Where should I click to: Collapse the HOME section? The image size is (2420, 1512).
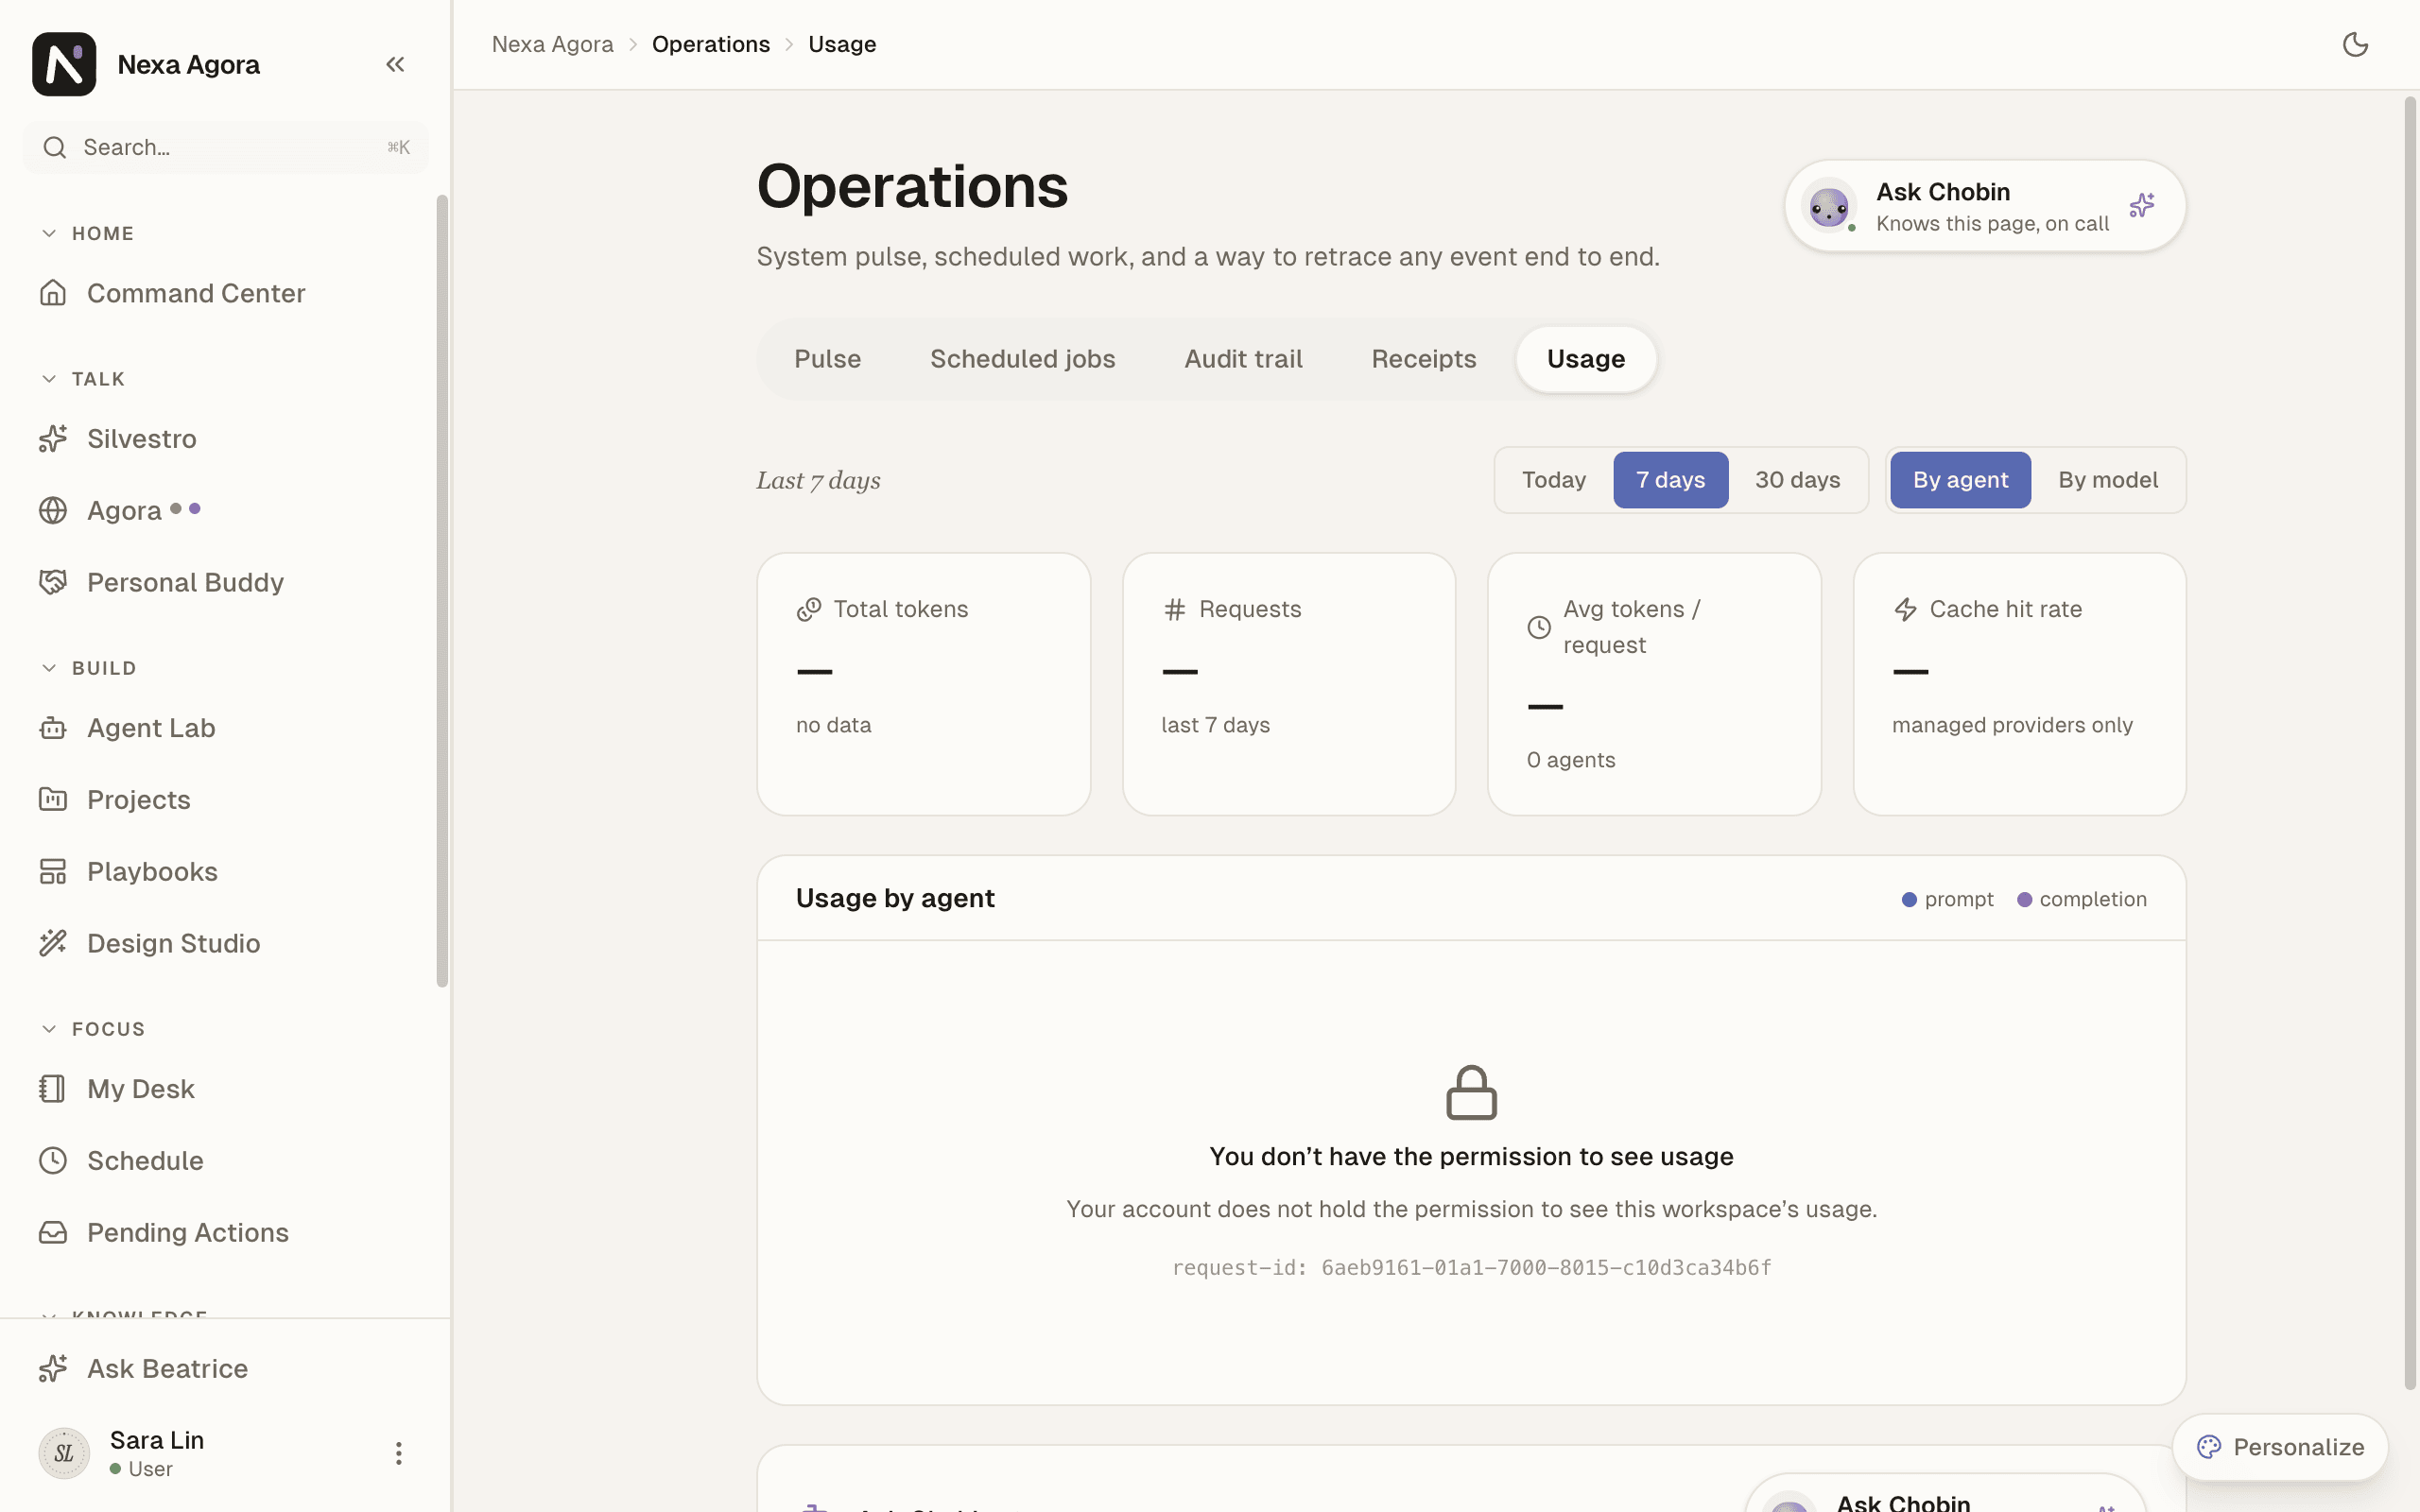49,233
